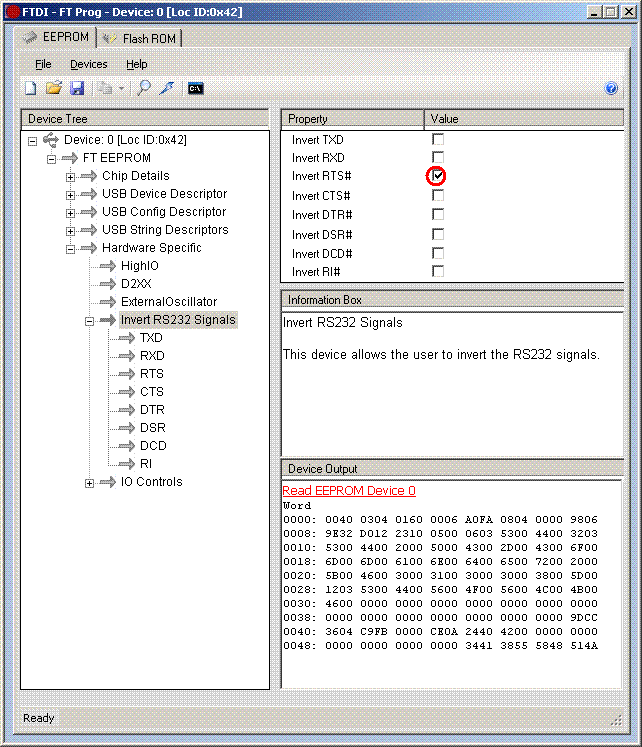
Task: Select the ExternalOscillator tree item
Action: (169, 302)
